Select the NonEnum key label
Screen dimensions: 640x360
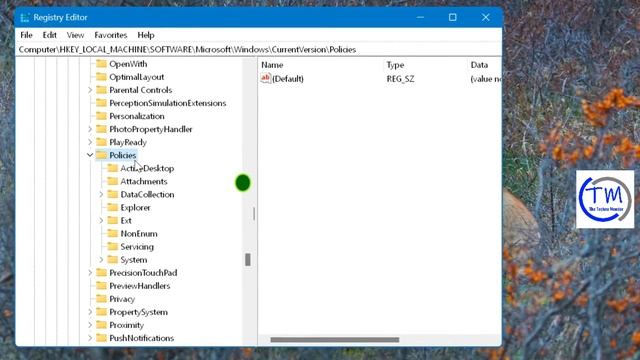click(x=139, y=233)
